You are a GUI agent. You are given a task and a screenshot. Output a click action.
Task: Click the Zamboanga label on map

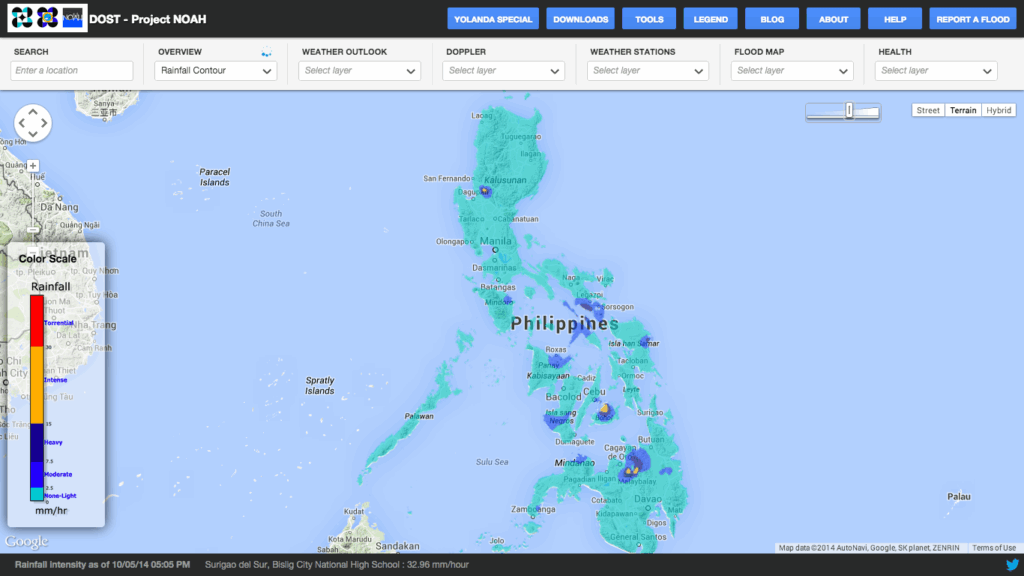534,509
